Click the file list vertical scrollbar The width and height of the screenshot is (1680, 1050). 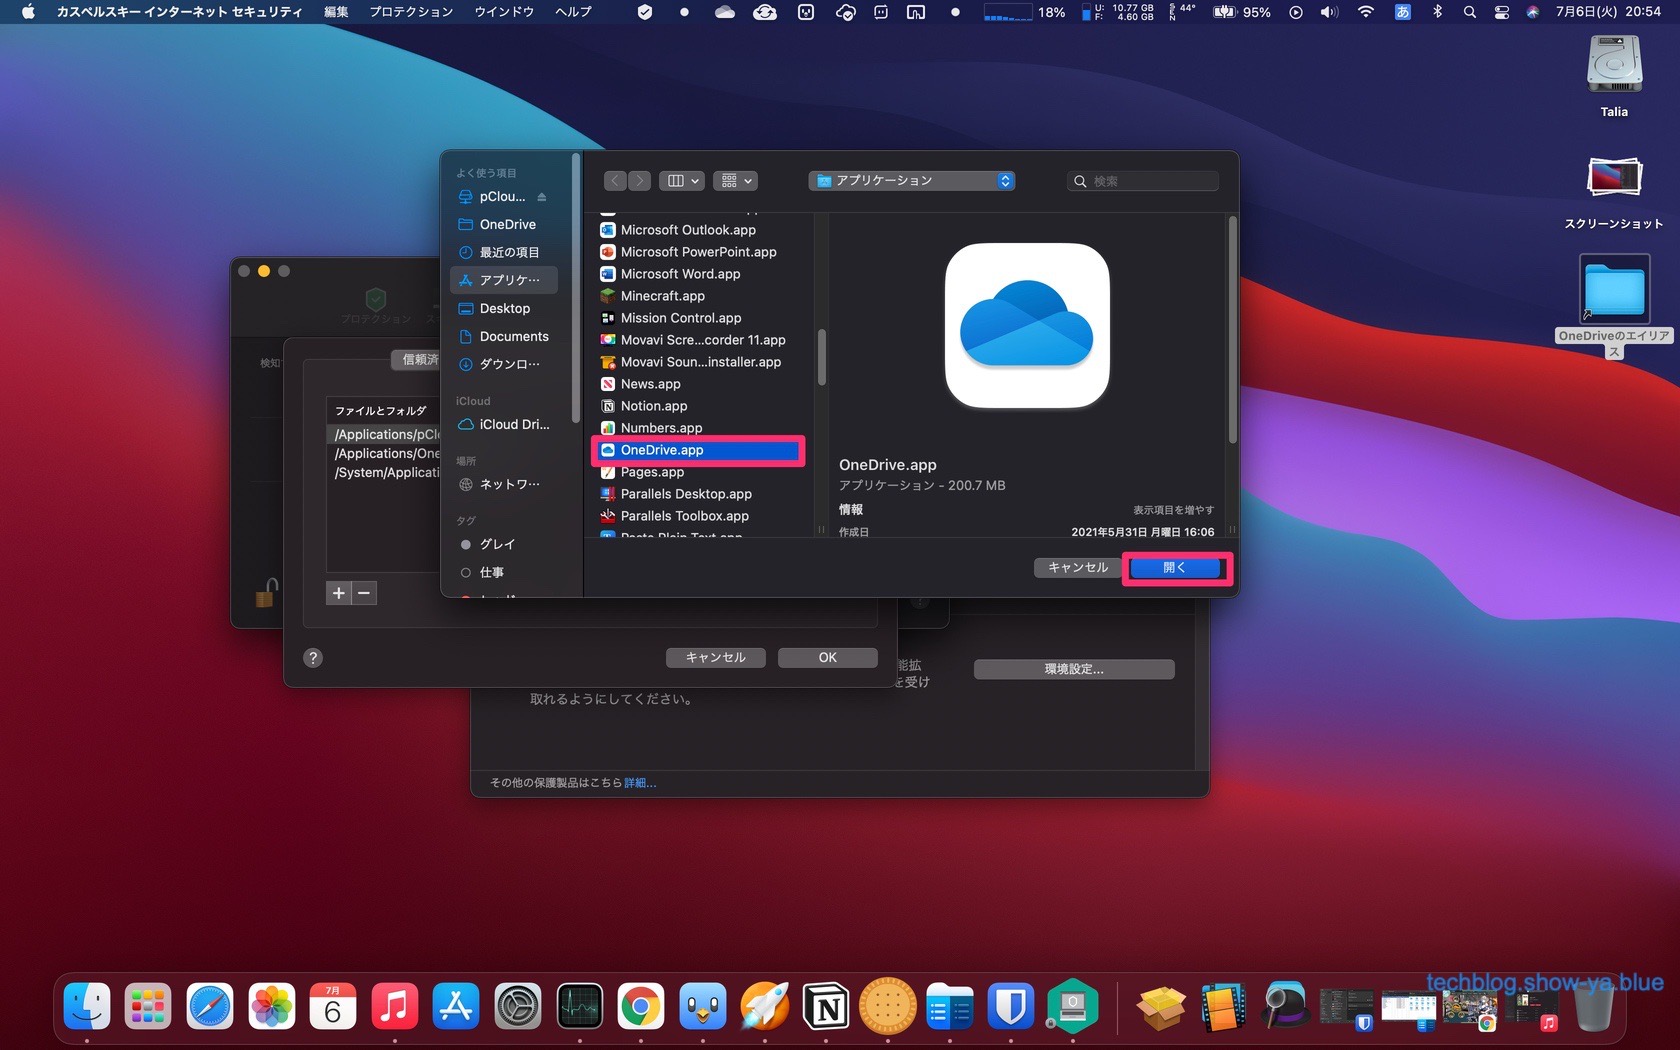(822, 355)
